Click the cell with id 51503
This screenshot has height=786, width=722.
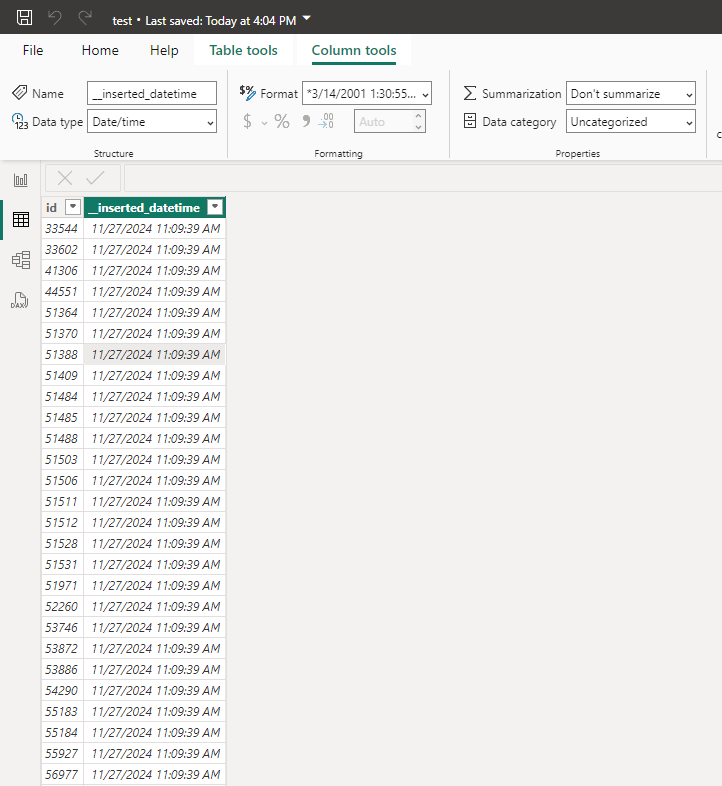(62, 460)
